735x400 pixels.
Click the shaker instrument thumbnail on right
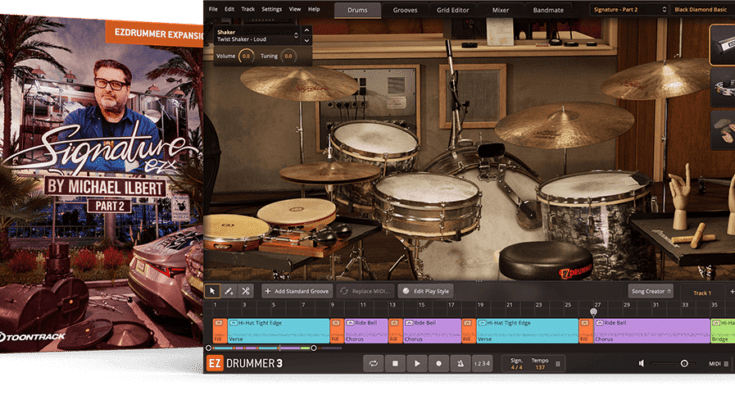(x=724, y=41)
